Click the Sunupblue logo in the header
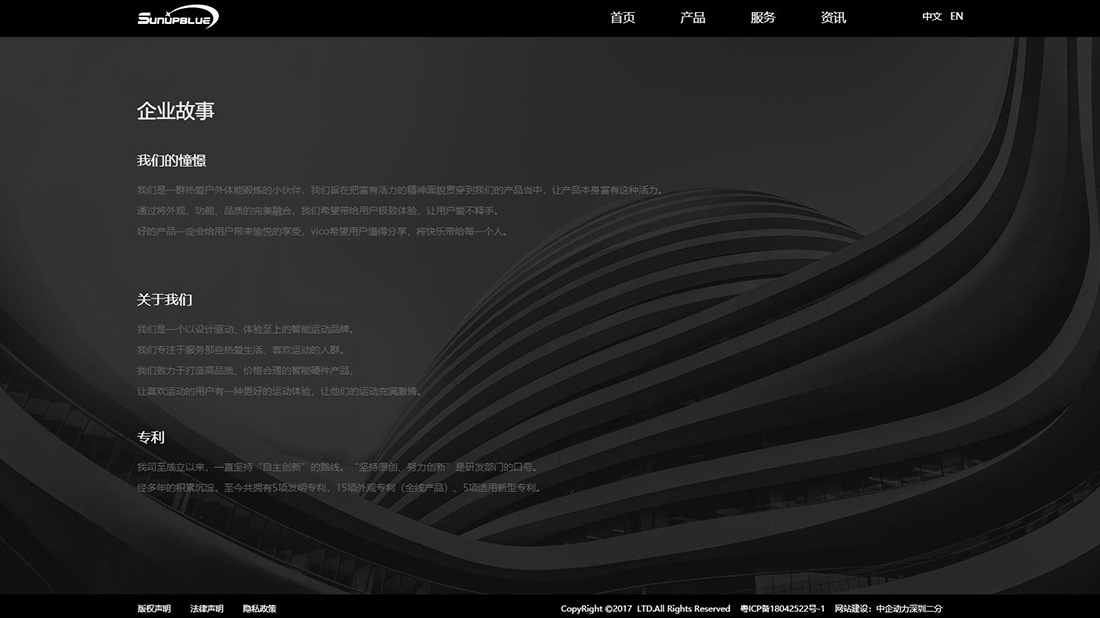This screenshot has width=1100, height=618. (x=178, y=17)
